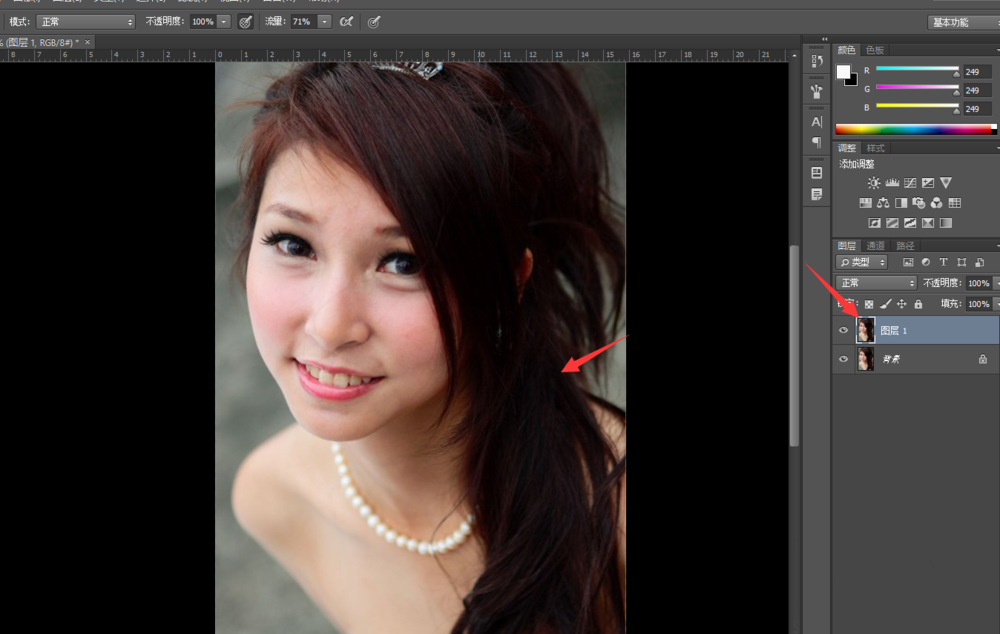
Task: Click the foreground color swatch
Action: [x=843, y=71]
